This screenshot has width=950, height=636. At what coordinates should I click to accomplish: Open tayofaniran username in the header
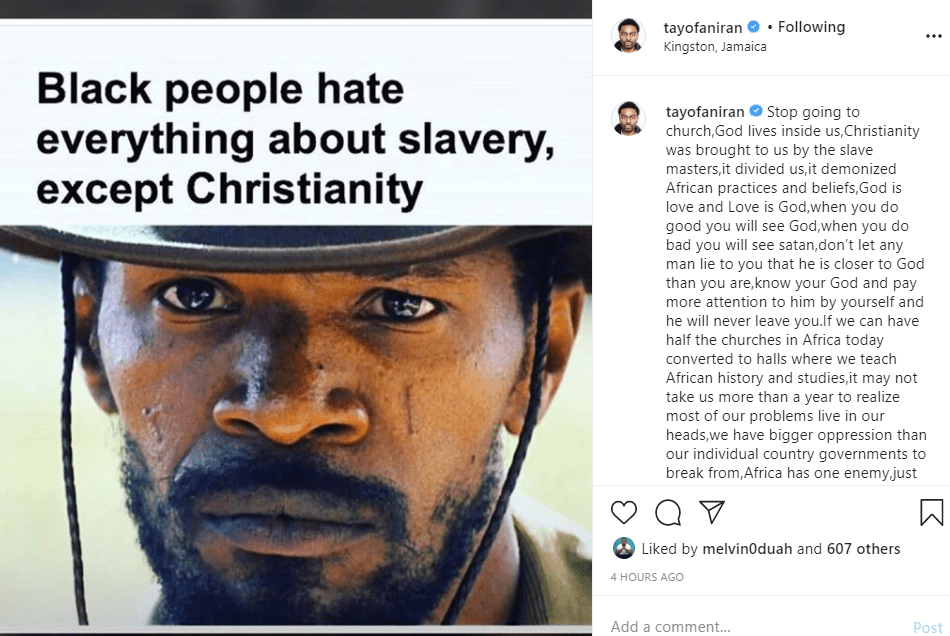pos(704,27)
